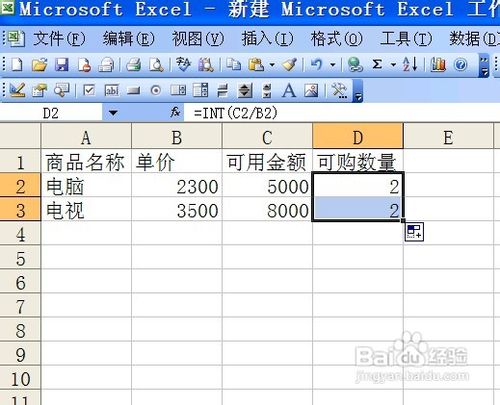500x405 pixels.
Task: Open Microsoft Excel Help
Action: [461, 64]
